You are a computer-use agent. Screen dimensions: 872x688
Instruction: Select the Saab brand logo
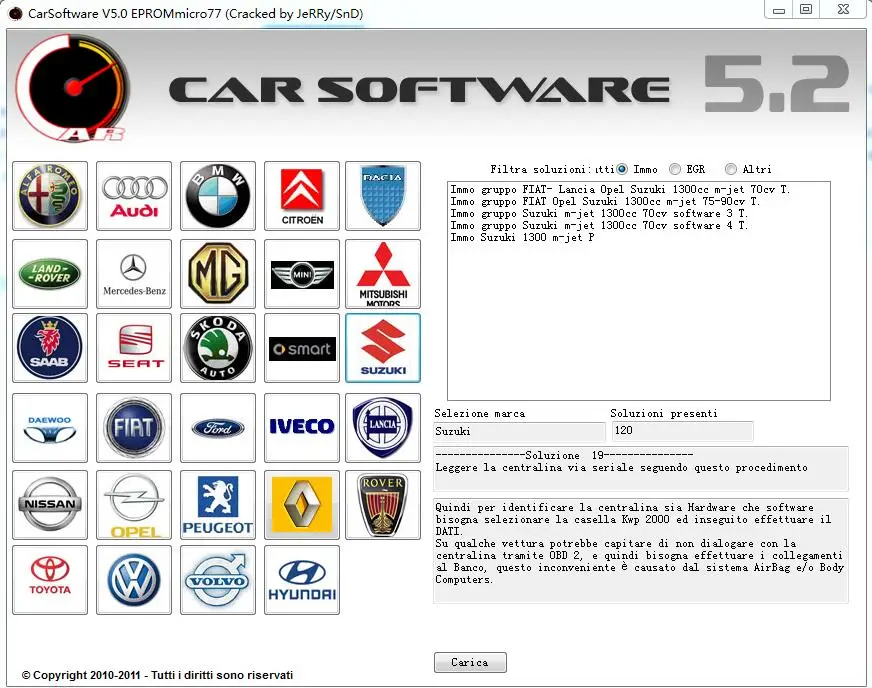(50, 348)
